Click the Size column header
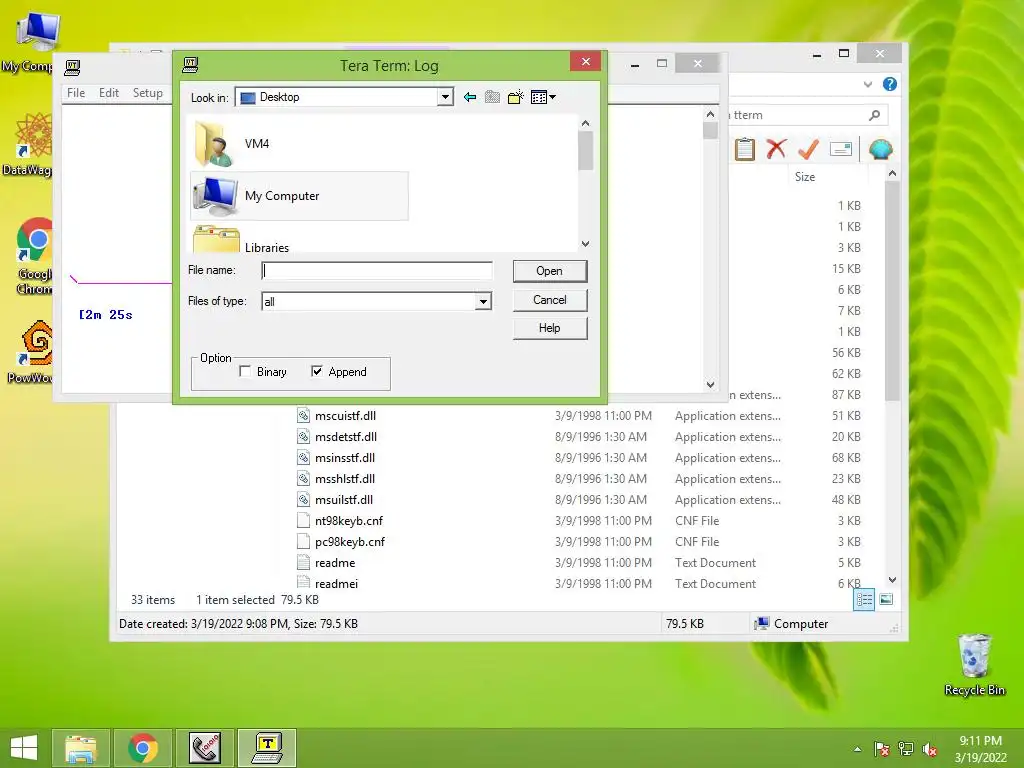This screenshot has width=1024, height=768. (x=805, y=177)
